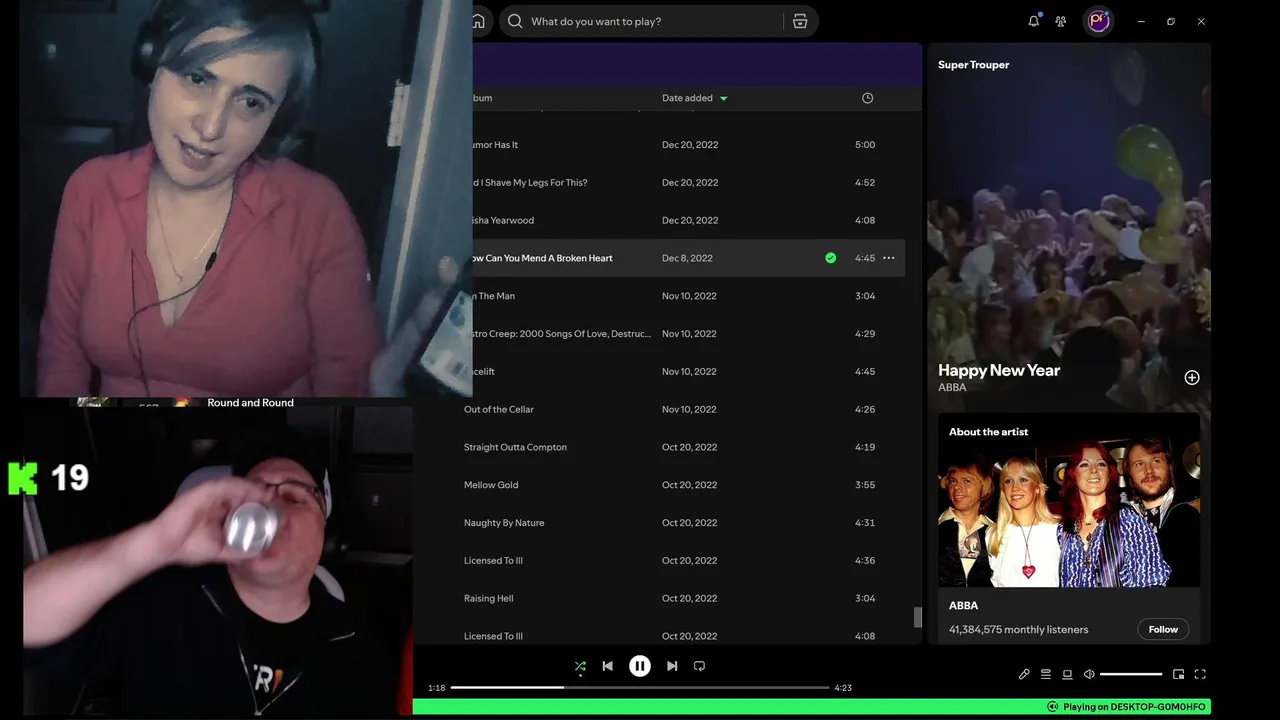Image resolution: width=1280 pixels, height=720 pixels.
Task: Click the Dec 8, 2022 date cell
Action: [x=687, y=258]
